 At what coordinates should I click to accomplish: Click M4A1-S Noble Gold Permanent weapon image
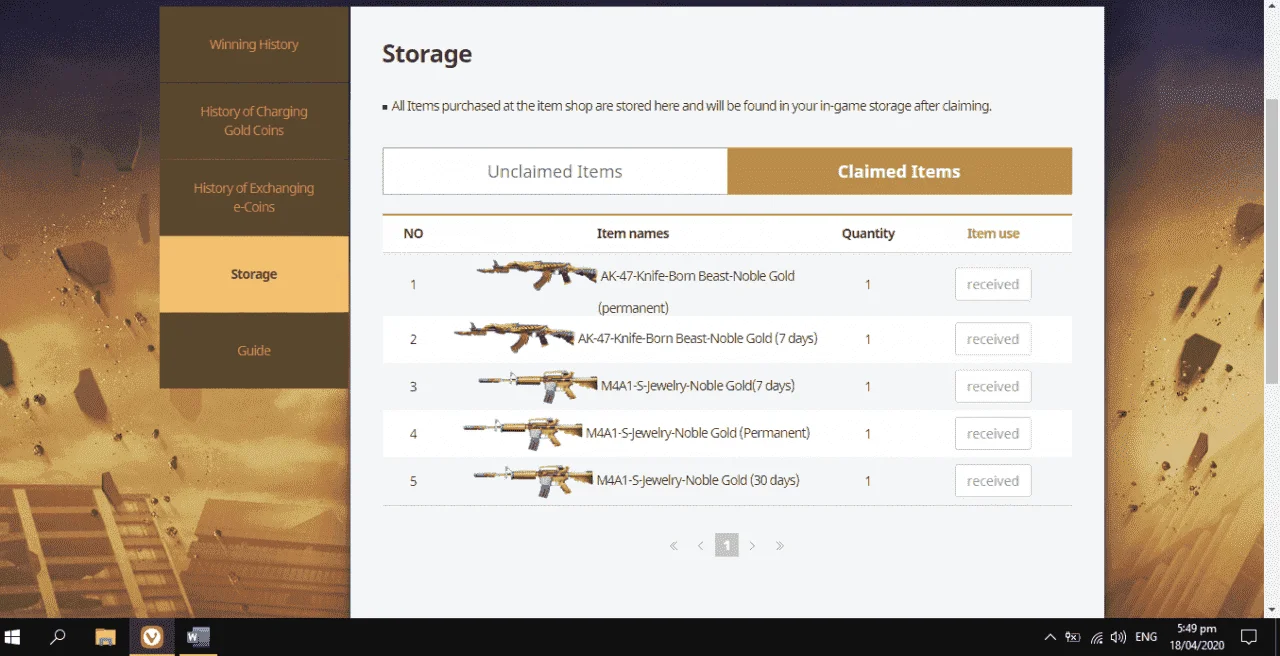tap(523, 433)
